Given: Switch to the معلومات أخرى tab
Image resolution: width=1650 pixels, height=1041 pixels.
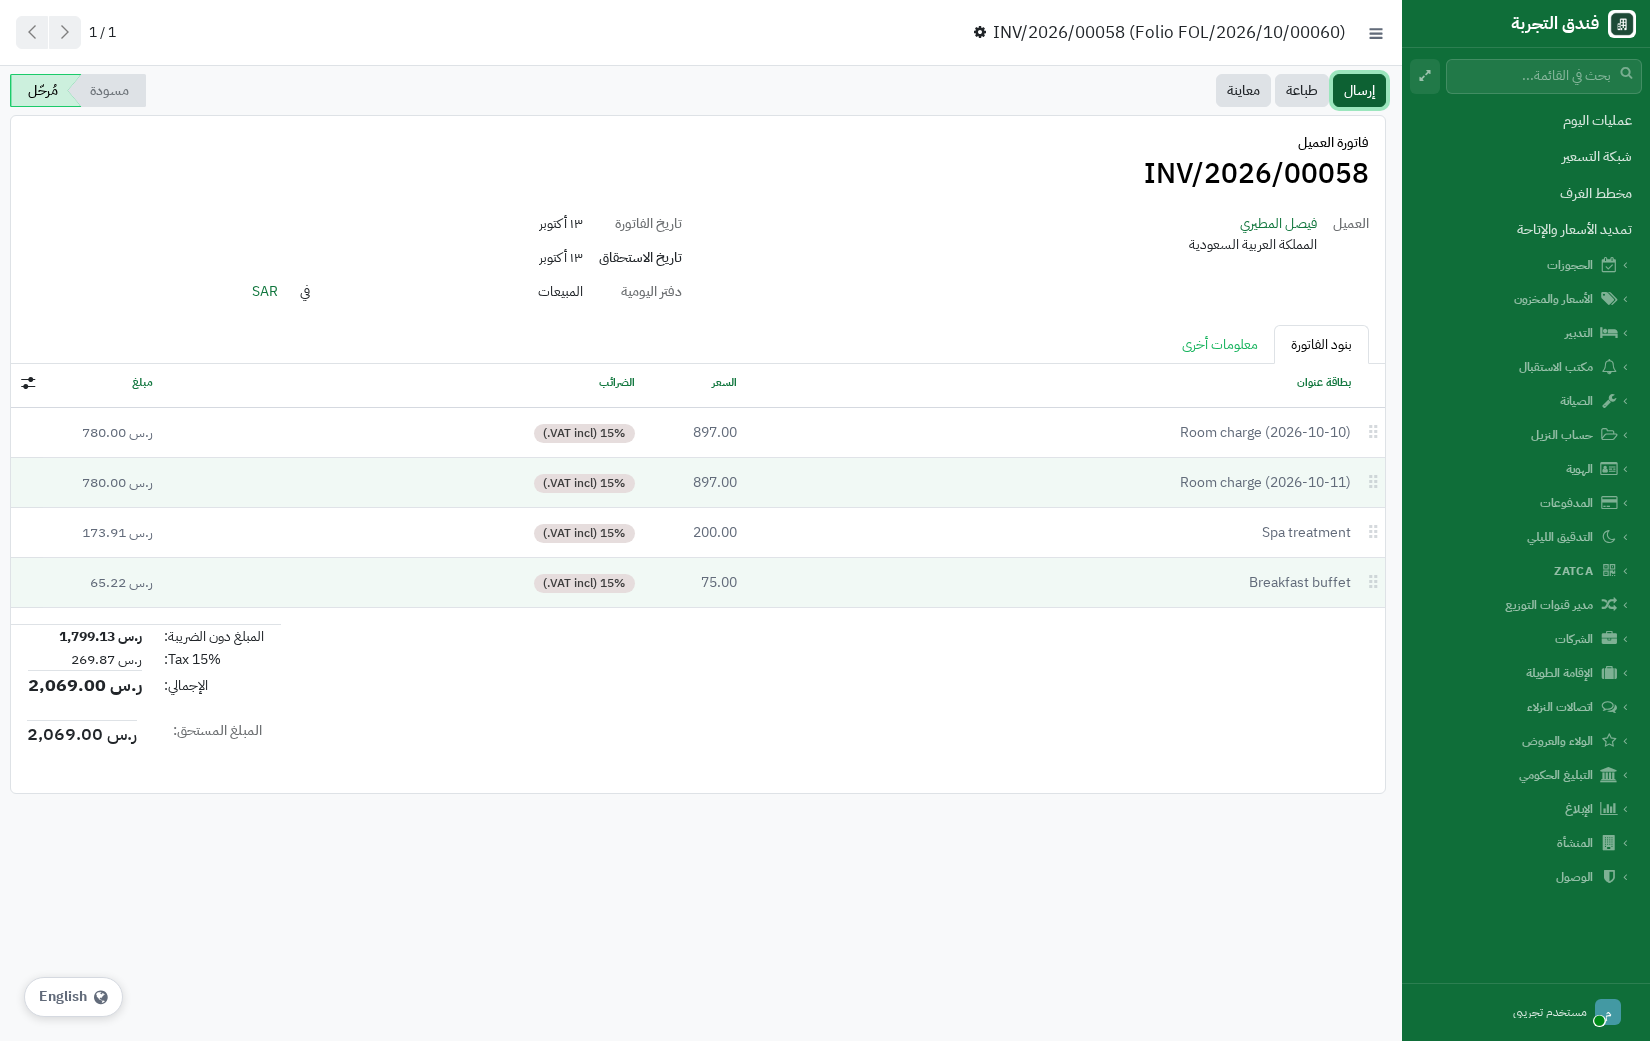Looking at the screenshot, I should (x=1220, y=345).
